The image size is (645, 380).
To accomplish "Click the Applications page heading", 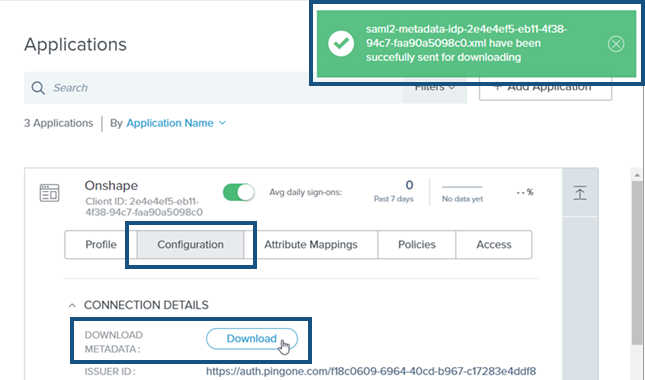I will tap(75, 44).
